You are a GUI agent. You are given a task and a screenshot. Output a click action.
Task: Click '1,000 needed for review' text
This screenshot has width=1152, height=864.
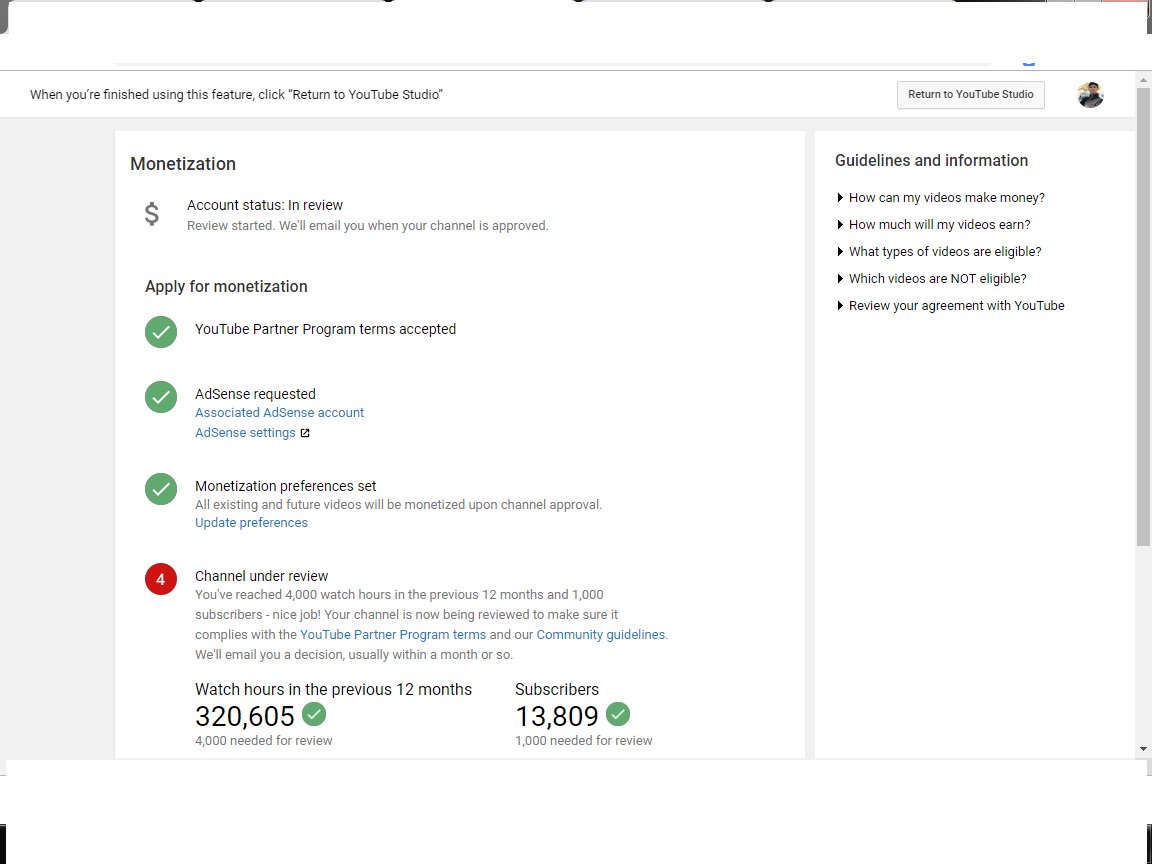click(583, 741)
